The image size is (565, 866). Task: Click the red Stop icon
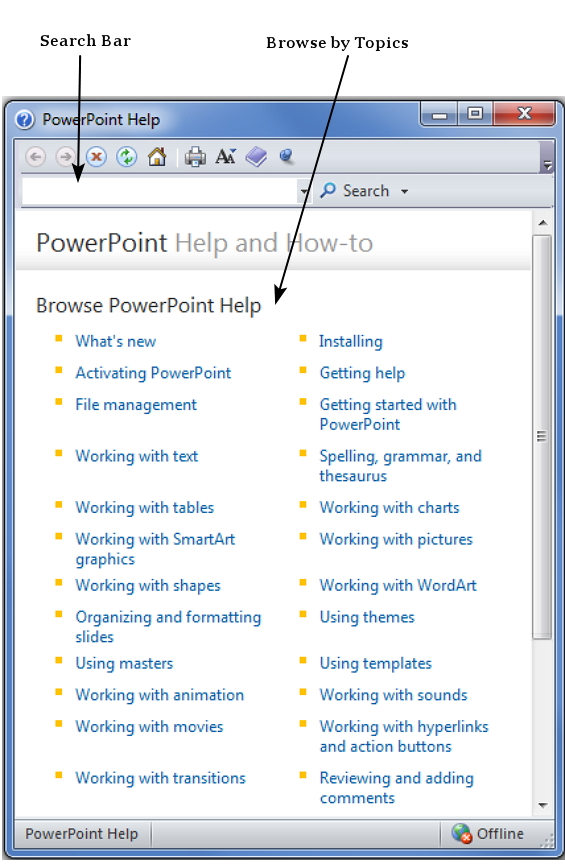tap(96, 157)
